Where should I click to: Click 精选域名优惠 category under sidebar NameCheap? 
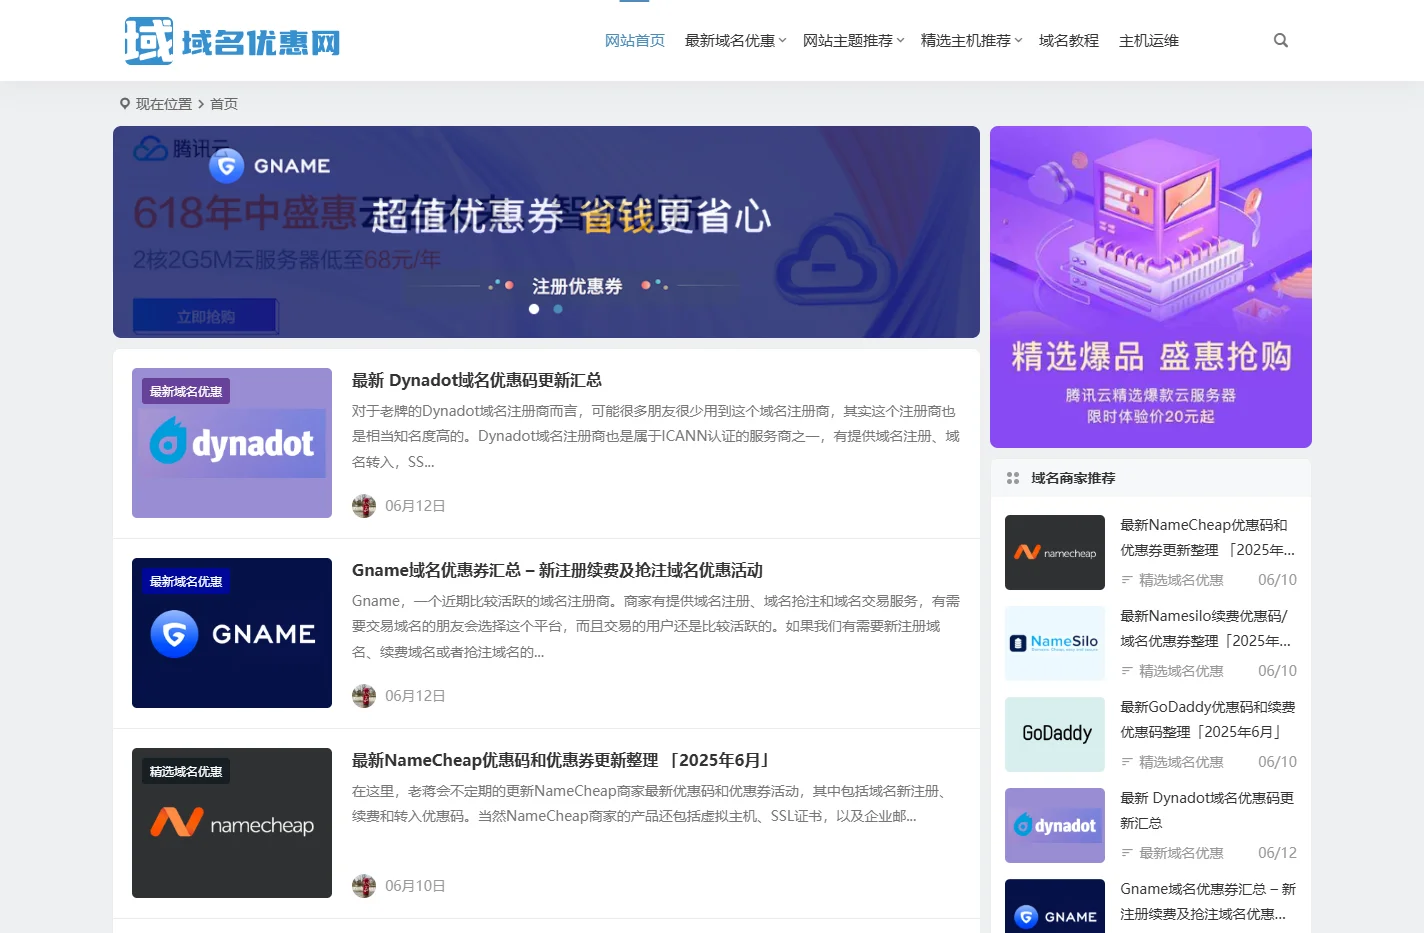click(x=1181, y=580)
